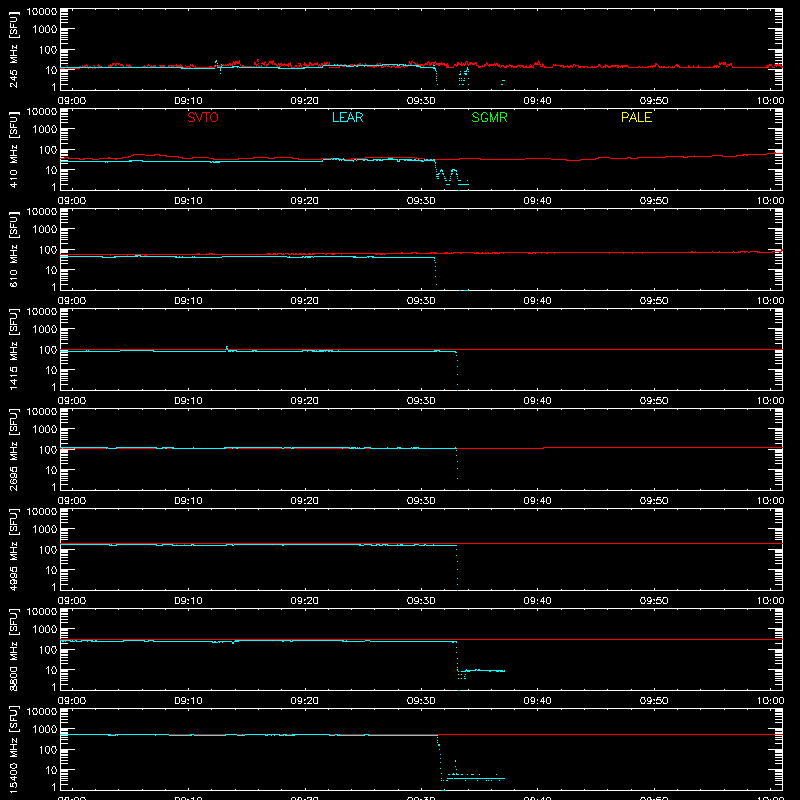
Task: Click 09:00 tick label under 8800 MHz plot
Action: 72,701
